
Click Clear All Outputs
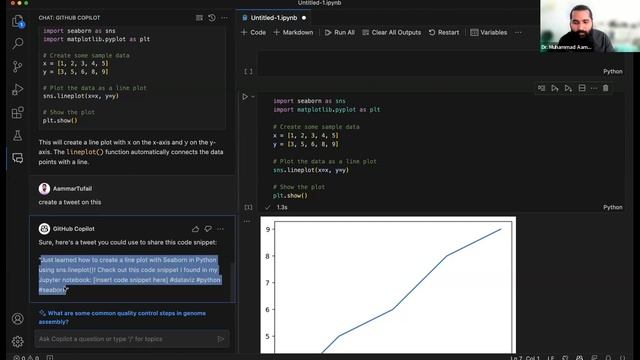(391, 33)
